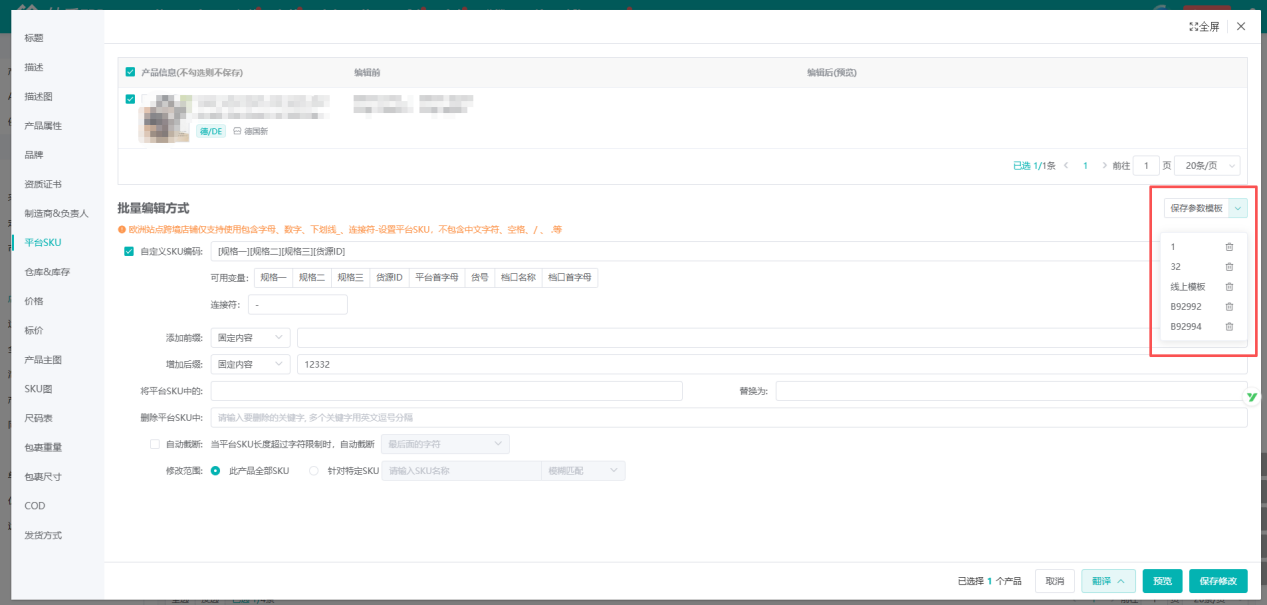The width and height of the screenshot is (1267, 605).
Task: Open the 保存参数模板 dropdown arrow
Action: [1238, 208]
